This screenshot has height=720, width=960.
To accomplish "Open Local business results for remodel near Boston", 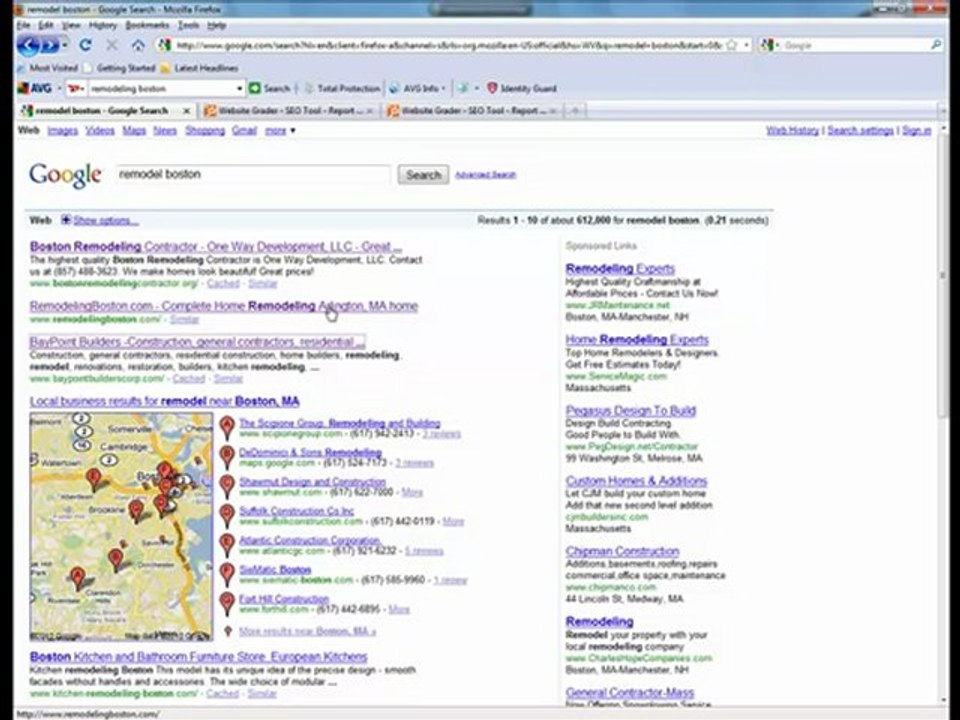I will 164,402.
